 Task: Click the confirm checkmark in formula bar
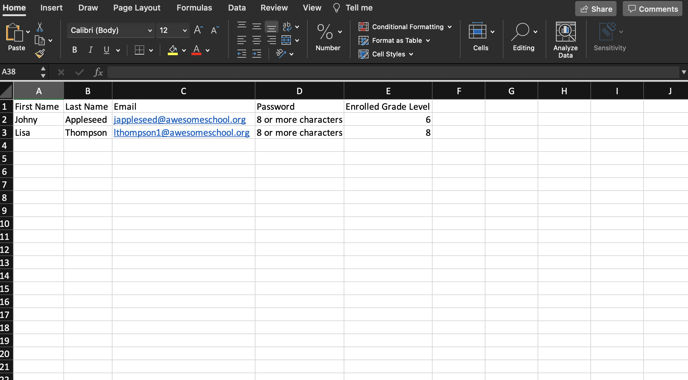tap(79, 72)
